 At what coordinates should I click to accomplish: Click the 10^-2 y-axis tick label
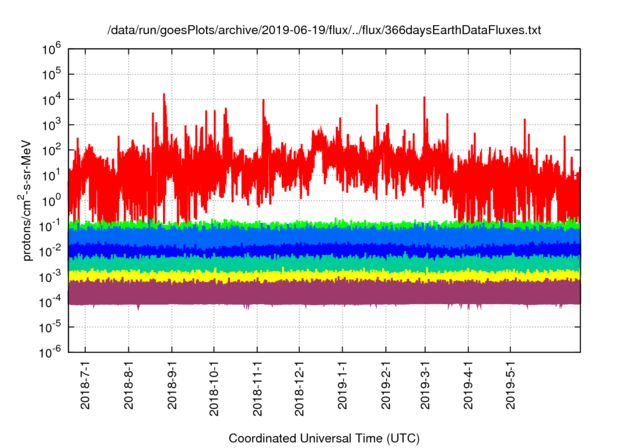coord(50,252)
